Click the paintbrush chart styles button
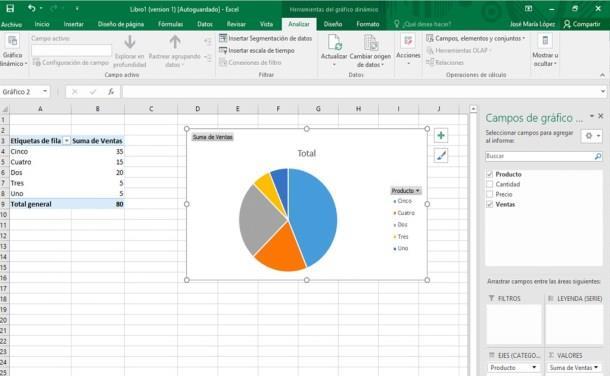Image resolution: width=610 pixels, height=376 pixels. tap(441, 156)
